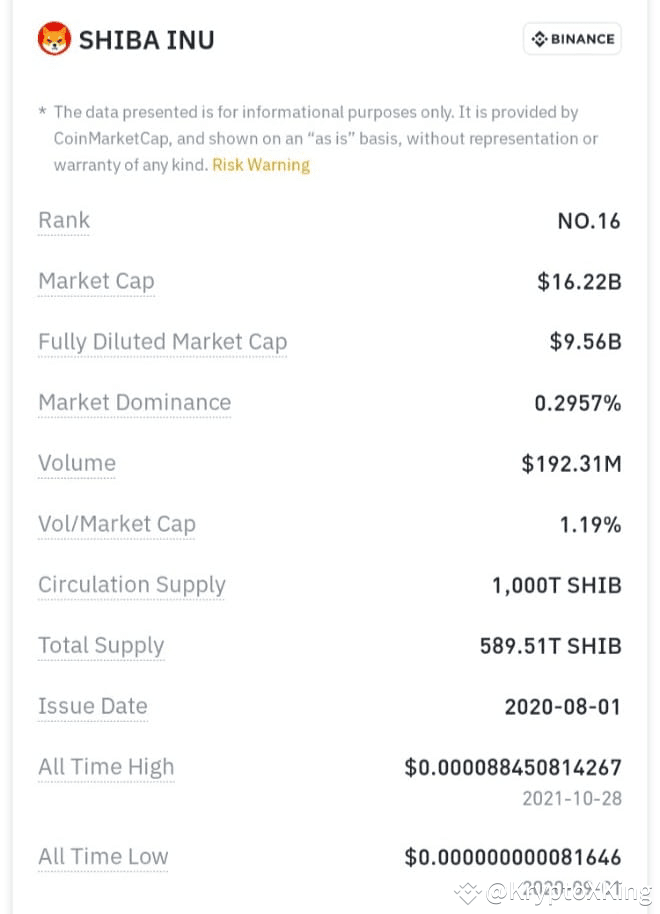
Task: Click the Issue Date label
Action: pos(93,706)
